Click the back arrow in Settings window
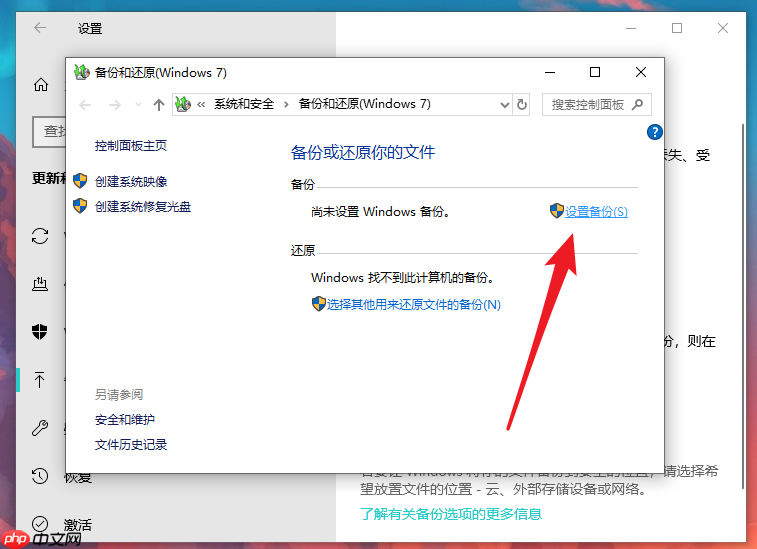Image resolution: width=757 pixels, height=549 pixels. 40,28
